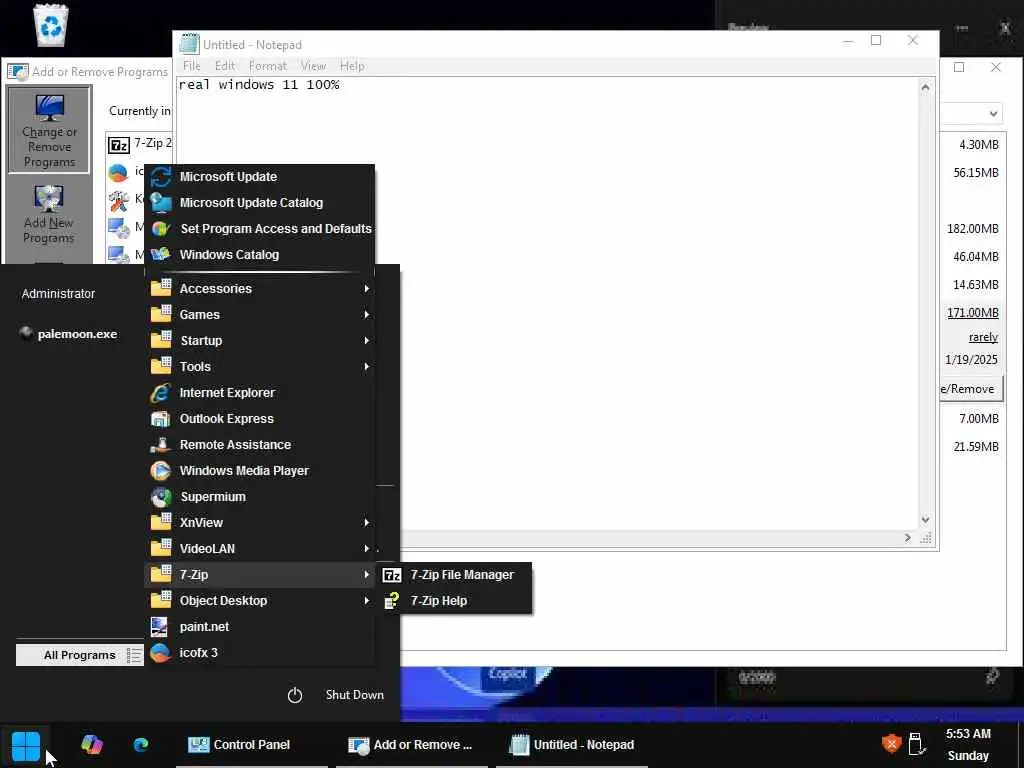Open Notepad Edit menu

225,66
